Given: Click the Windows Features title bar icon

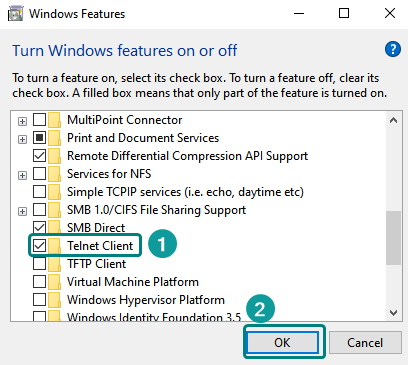Looking at the screenshot, I should (x=15, y=14).
